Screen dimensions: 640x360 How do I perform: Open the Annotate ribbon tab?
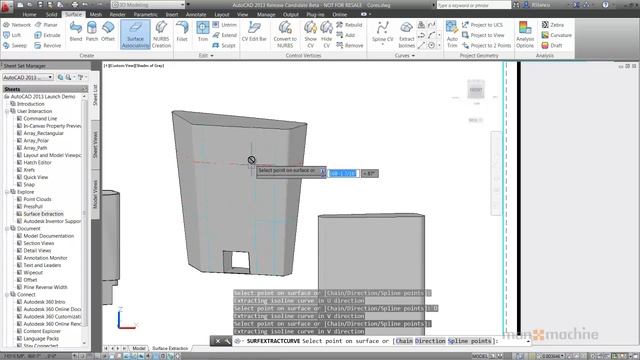tap(196, 14)
